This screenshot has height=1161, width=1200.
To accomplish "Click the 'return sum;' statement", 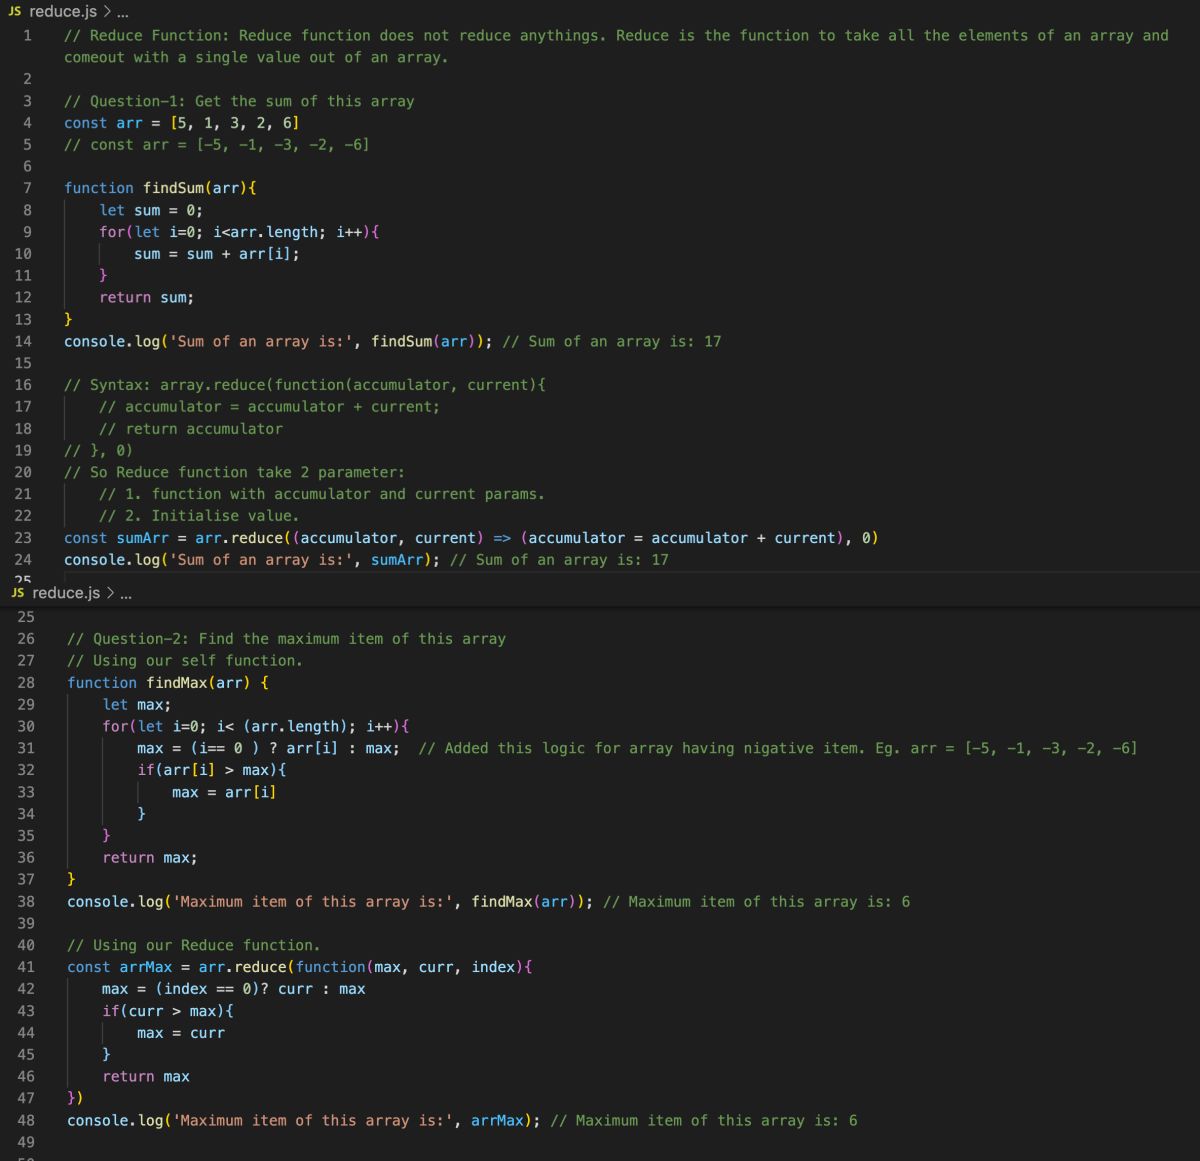I will [147, 298].
